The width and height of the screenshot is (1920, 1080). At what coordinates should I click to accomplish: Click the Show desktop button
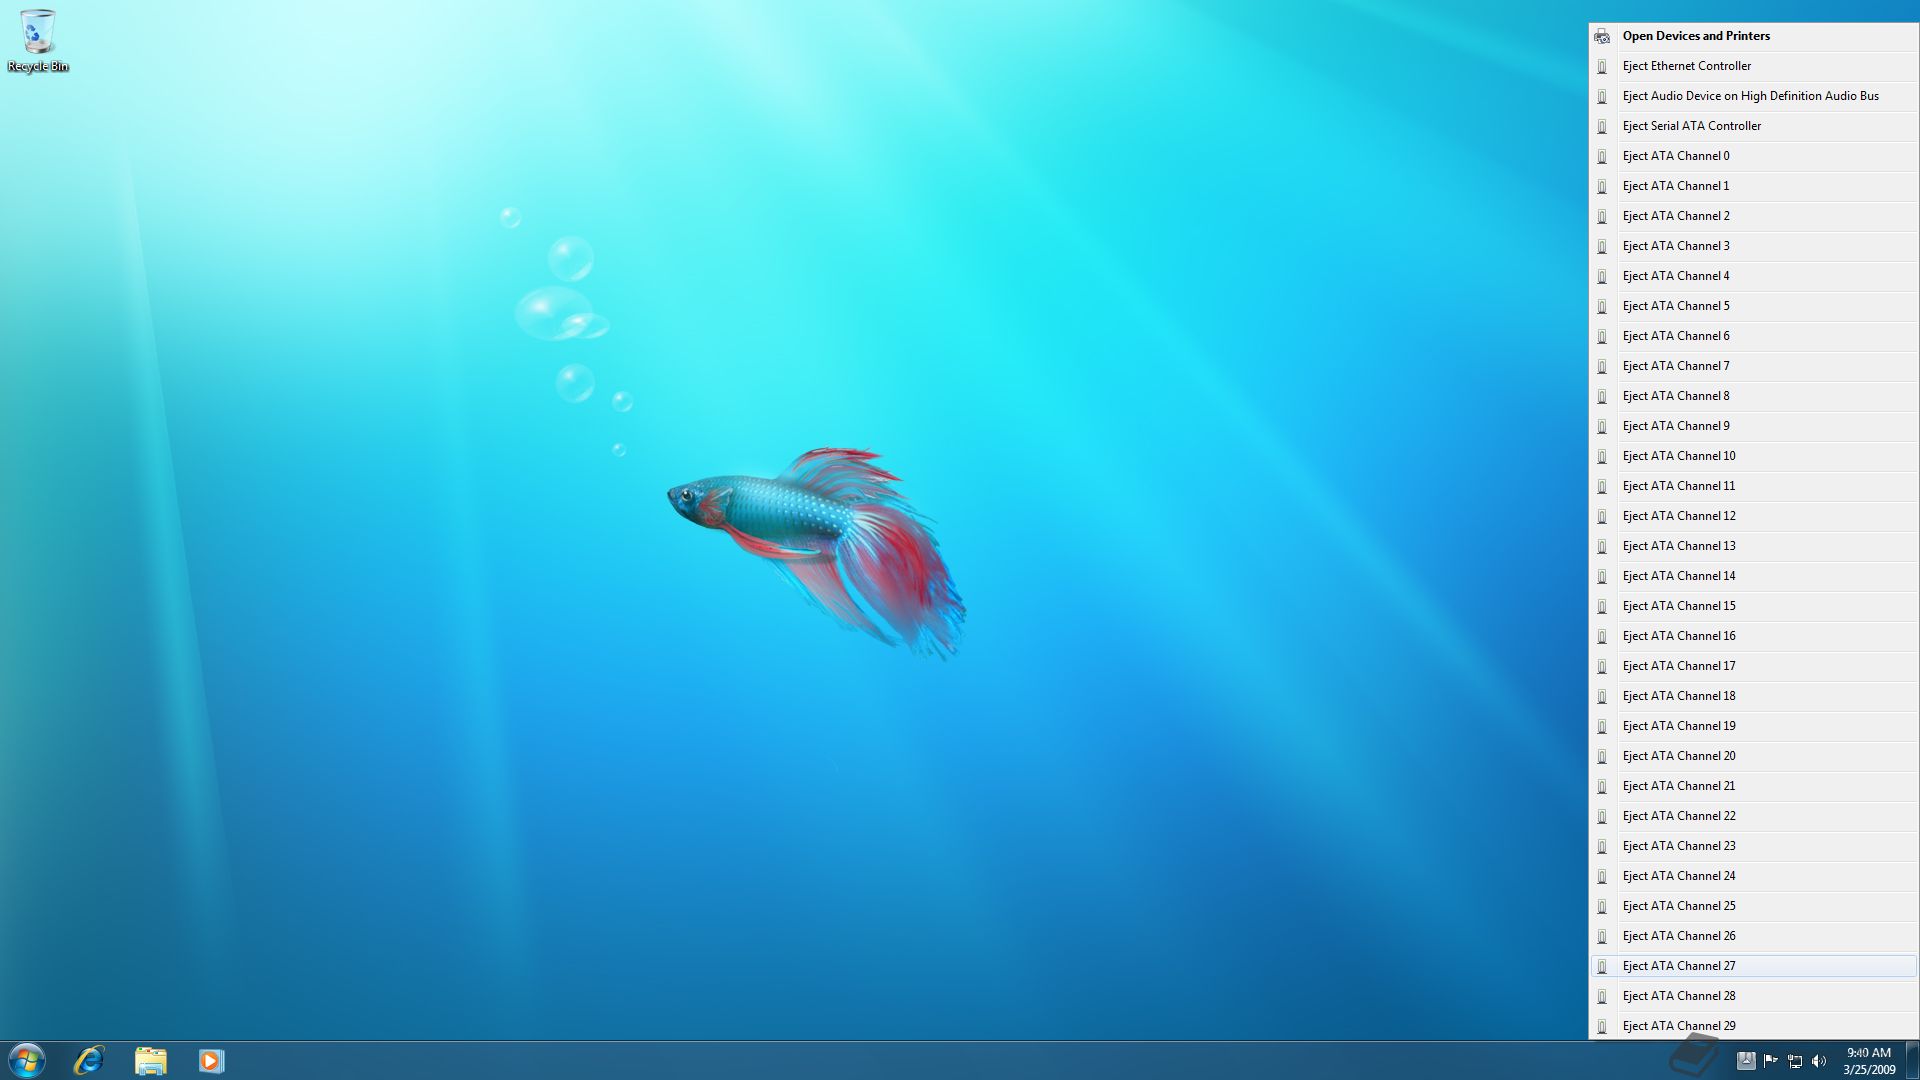point(1912,1061)
